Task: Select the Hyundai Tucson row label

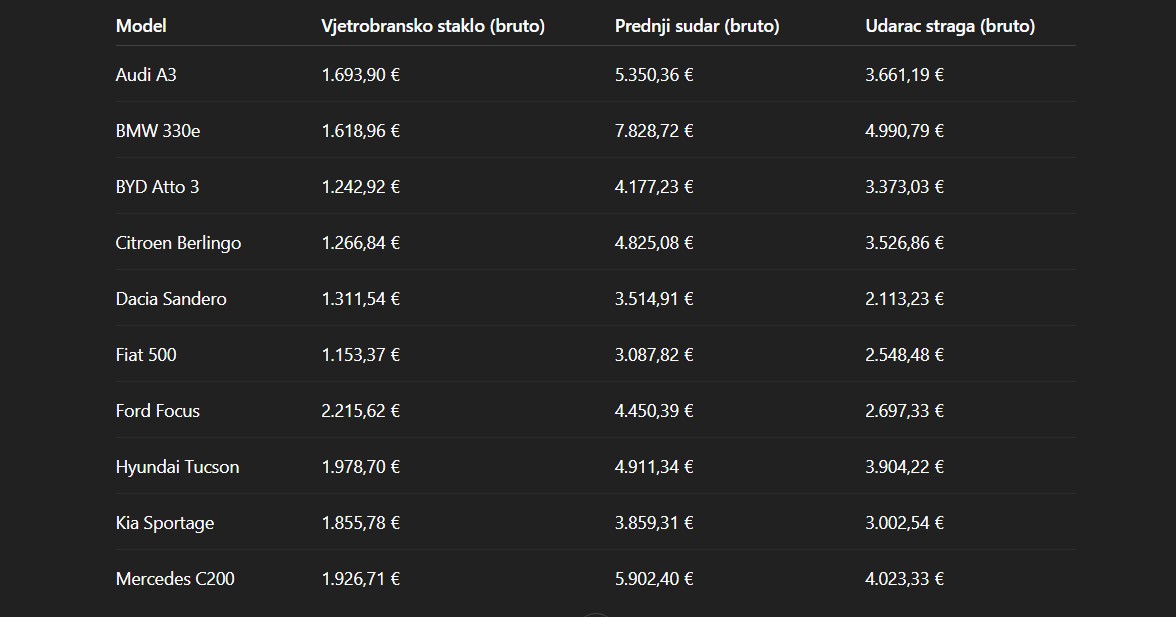Action: coord(177,466)
